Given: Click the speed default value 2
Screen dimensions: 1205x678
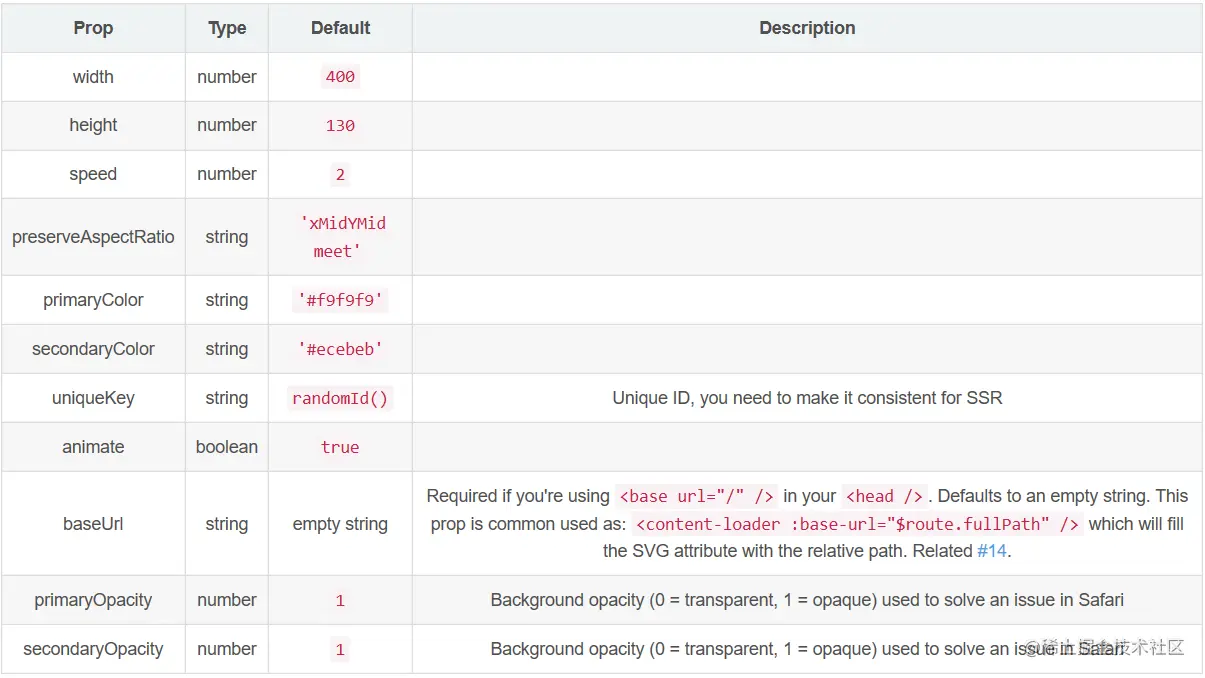Looking at the screenshot, I should point(340,174).
